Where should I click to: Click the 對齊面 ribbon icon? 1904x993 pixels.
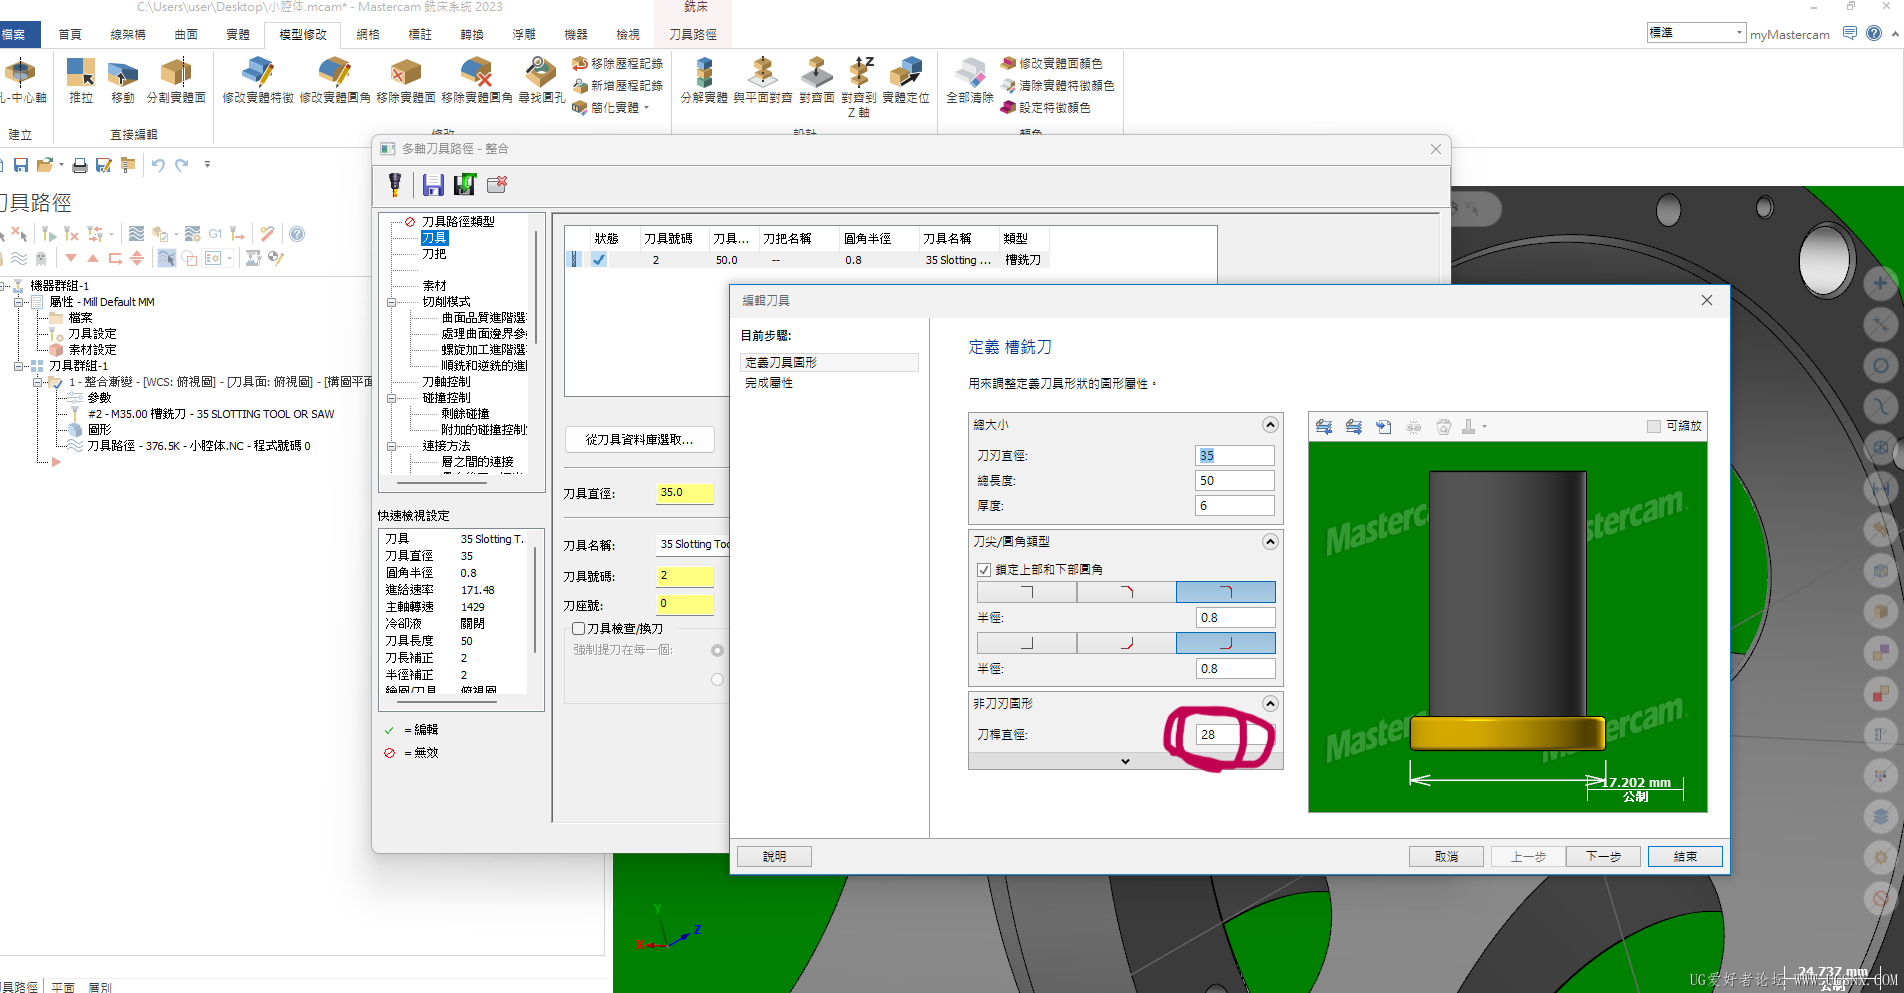tap(817, 80)
